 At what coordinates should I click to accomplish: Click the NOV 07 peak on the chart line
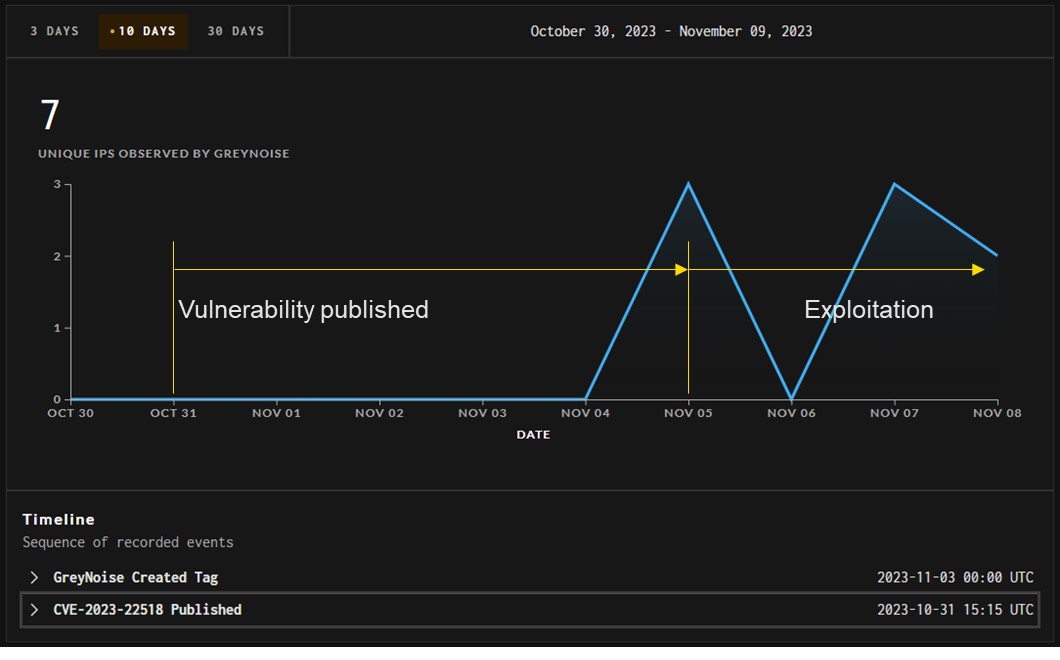[894, 184]
